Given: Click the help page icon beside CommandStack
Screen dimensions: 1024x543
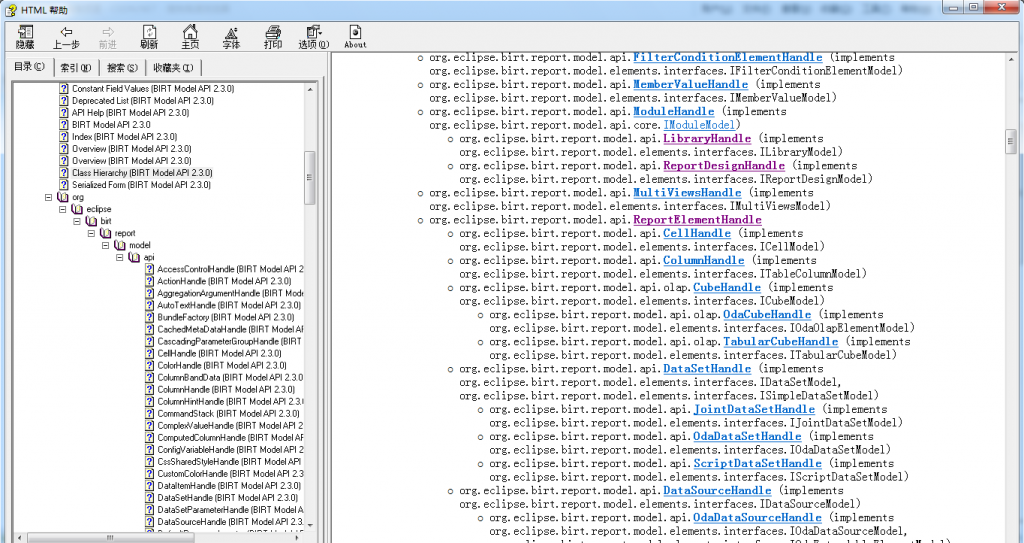Looking at the screenshot, I should point(150,414).
